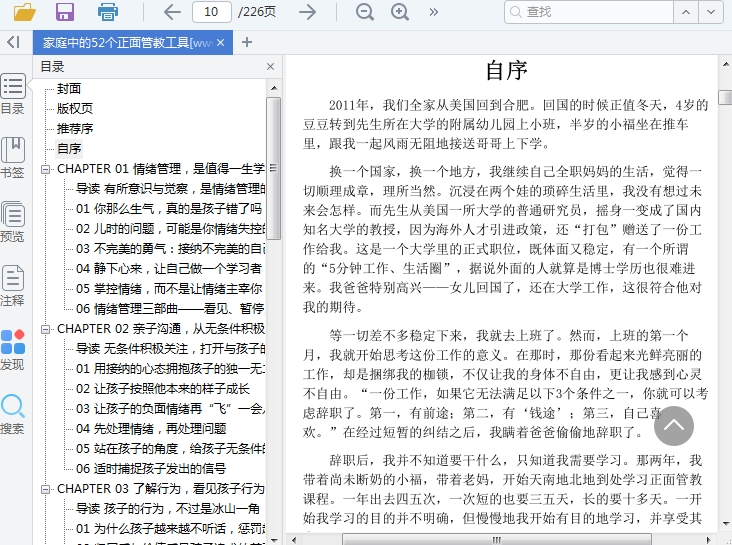
Task: Open the 书签 bookmarks panel
Action: pyautogui.click(x=13, y=159)
